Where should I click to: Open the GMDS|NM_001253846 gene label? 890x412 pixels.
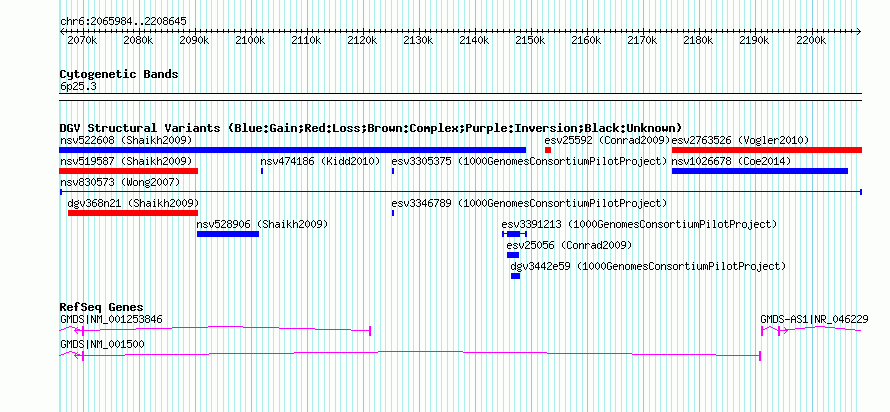point(111,319)
